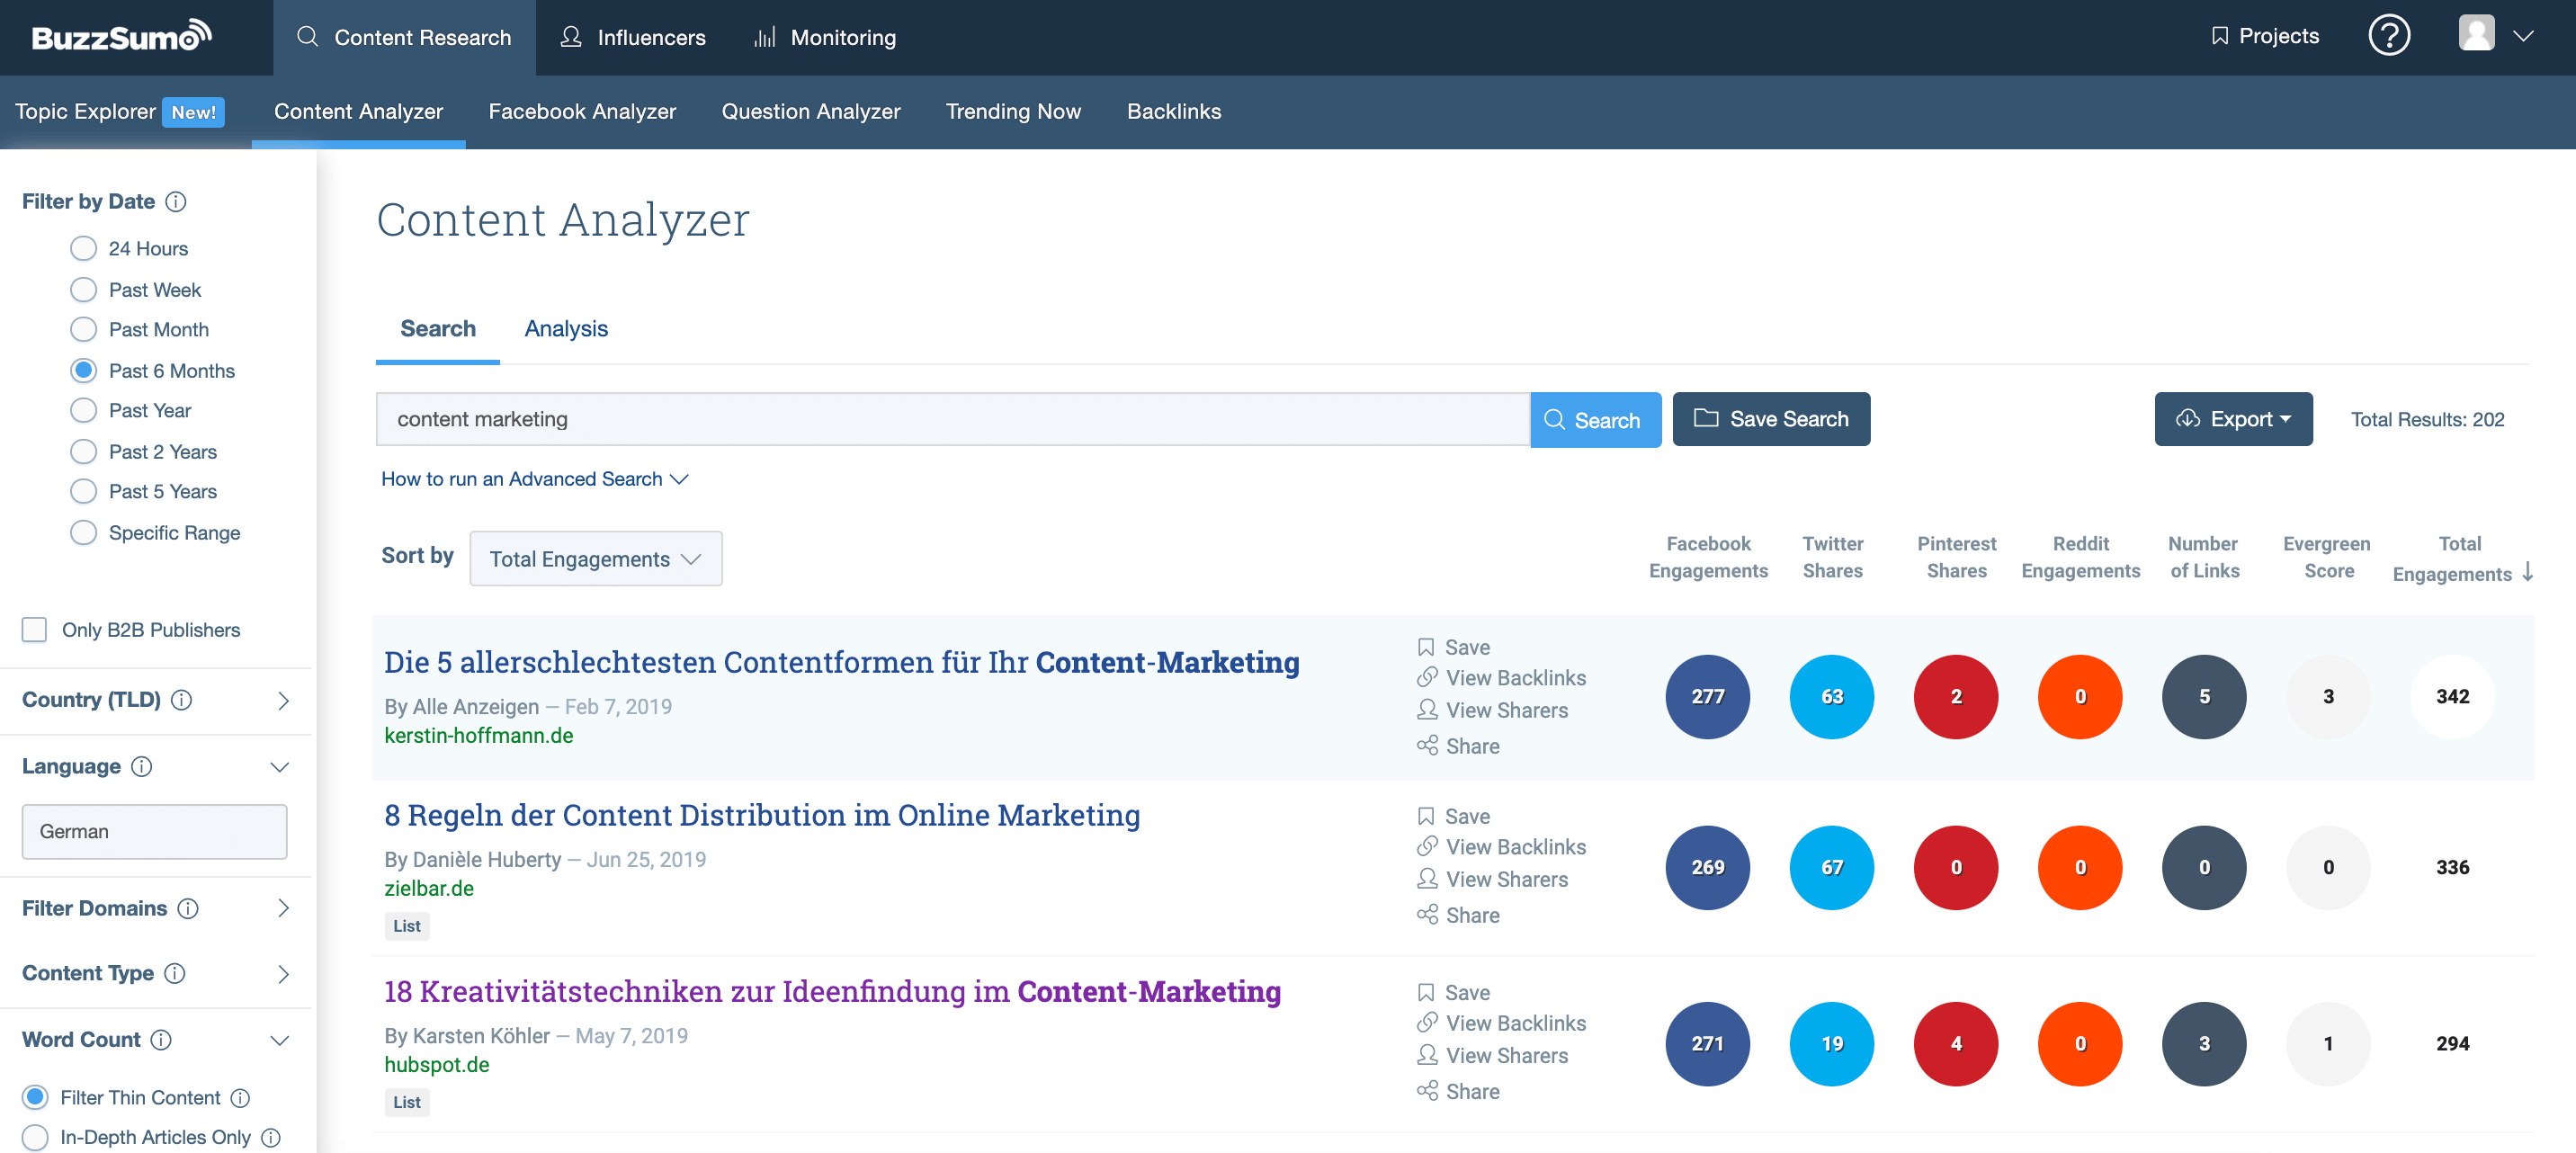Open the Topic Explorer tab
Viewport: 2576px width, 1153px height.
click(119, 112)
